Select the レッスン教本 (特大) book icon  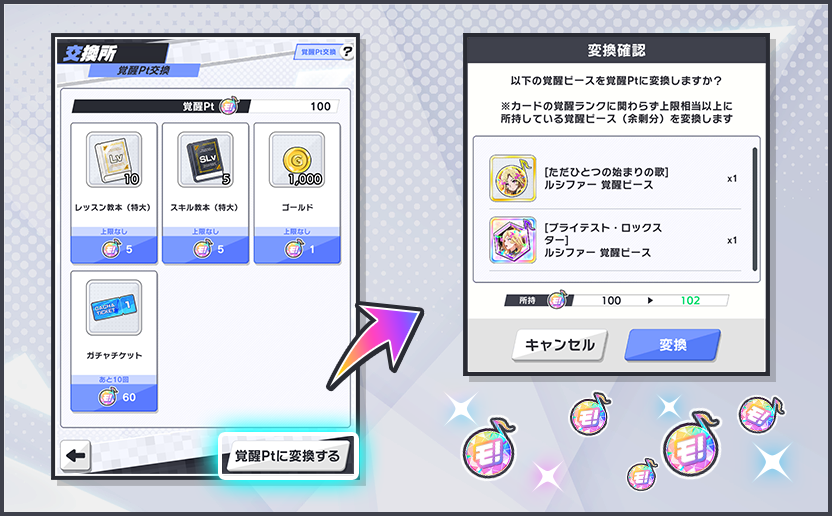[x=114, y=160]
